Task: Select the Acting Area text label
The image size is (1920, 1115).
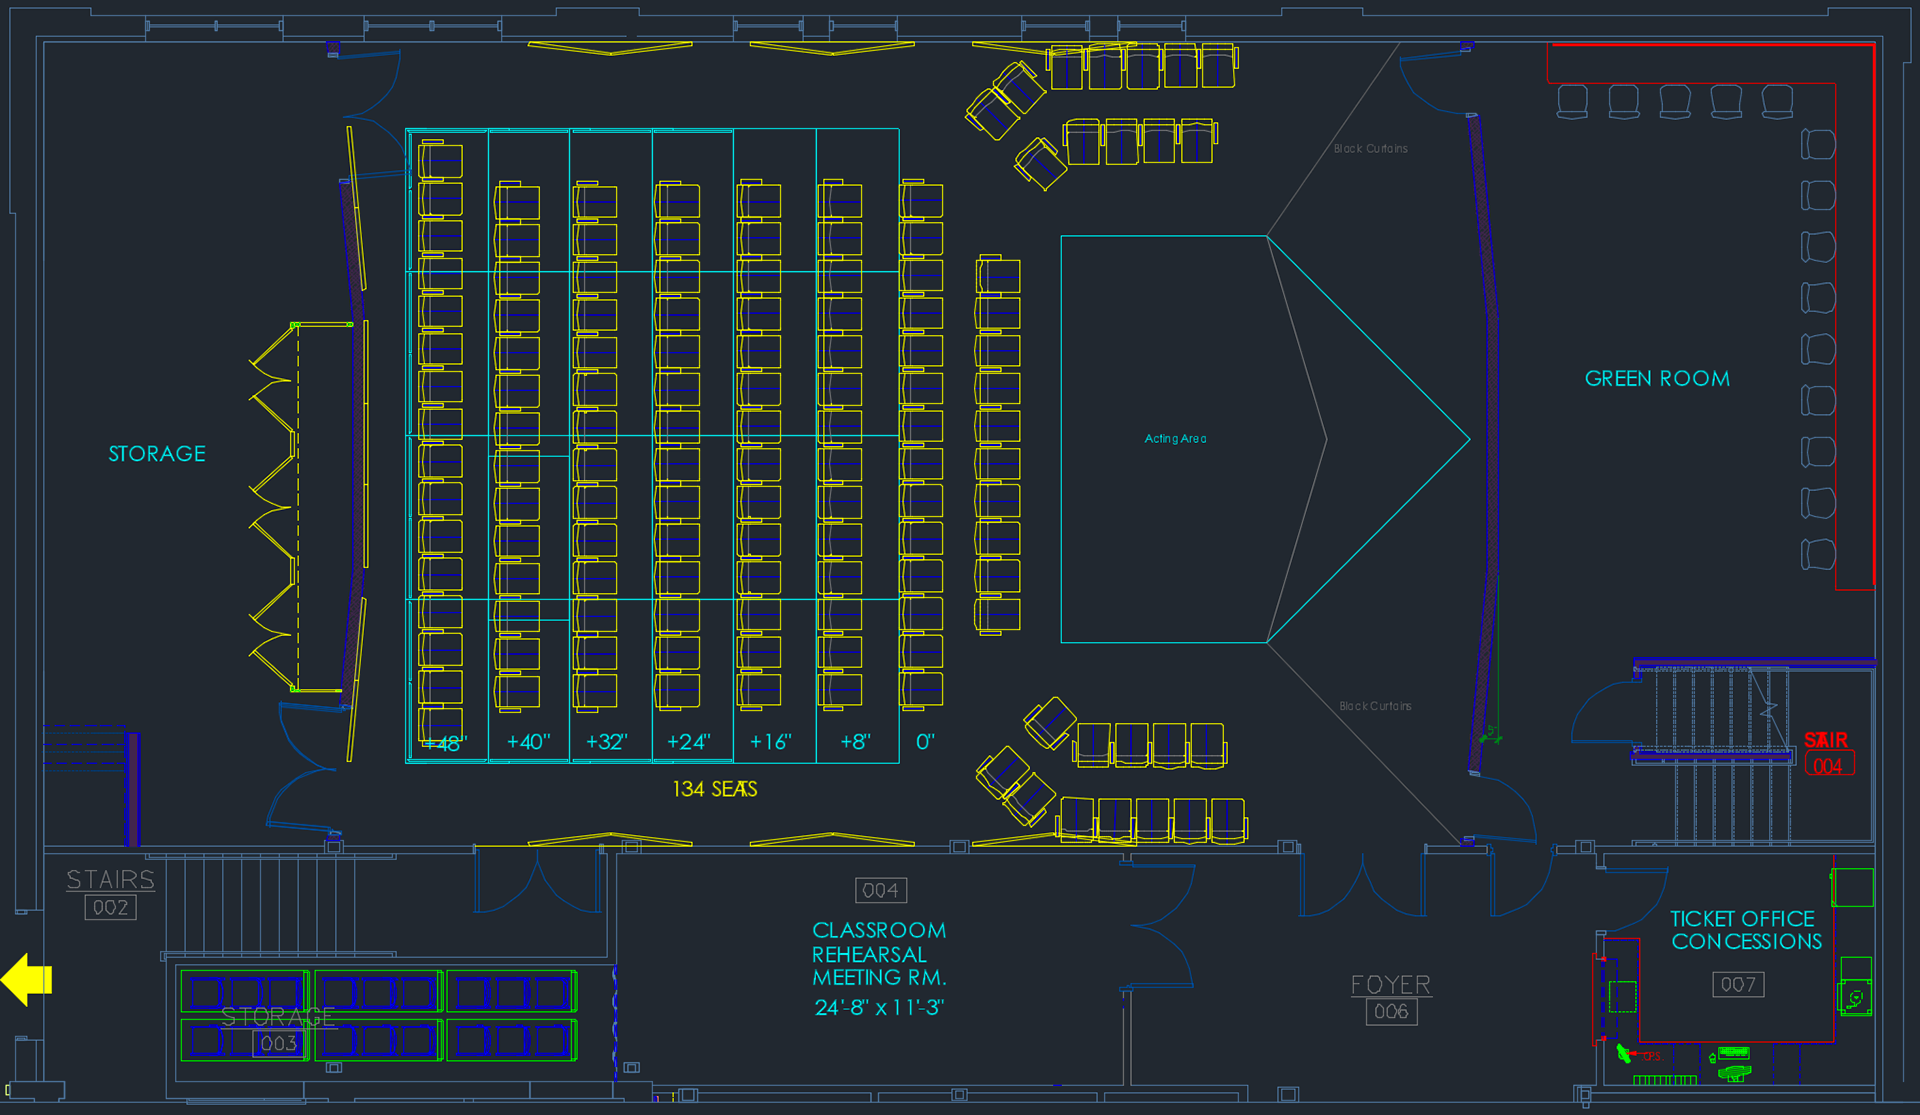Action: [x=1175, y=439]
